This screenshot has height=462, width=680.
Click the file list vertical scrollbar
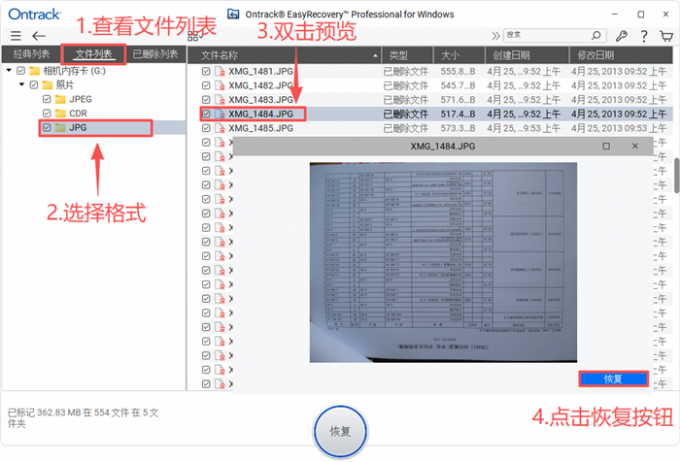[x=677, y=176]
